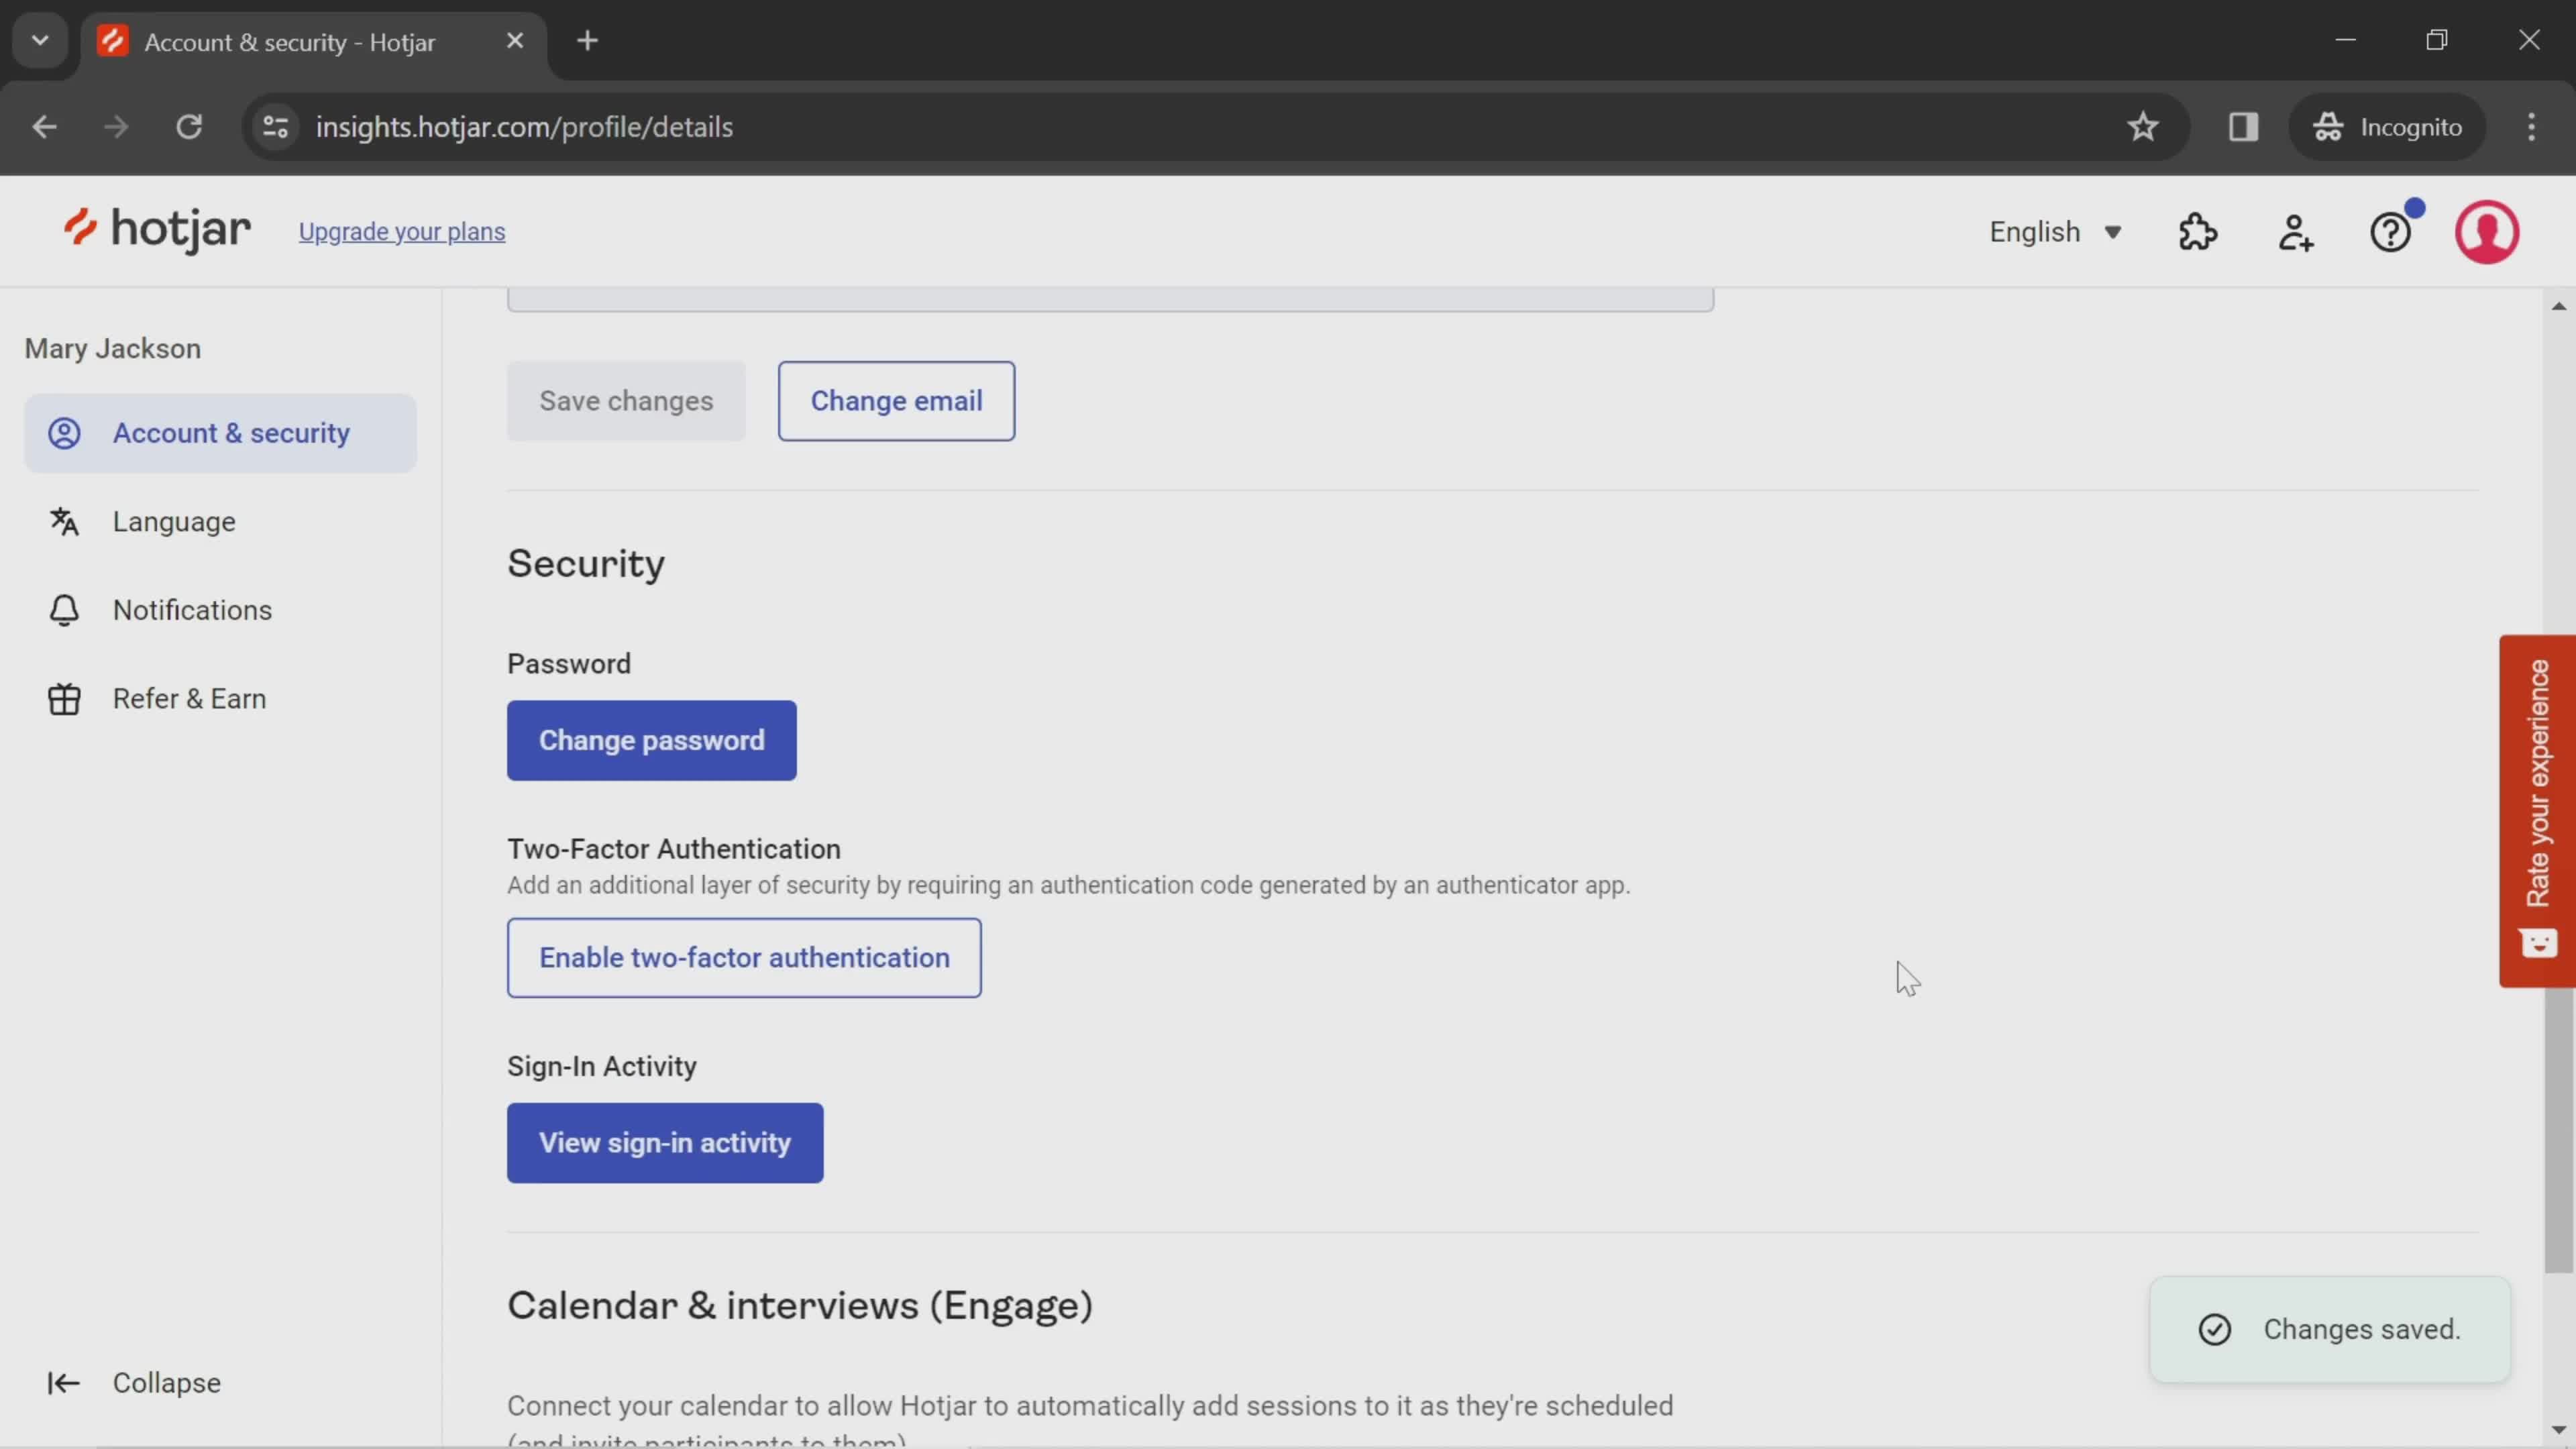Viewport: 2576px width, 1449px height.
Task: Open the user profile icon
Action: pos(2487,231)
